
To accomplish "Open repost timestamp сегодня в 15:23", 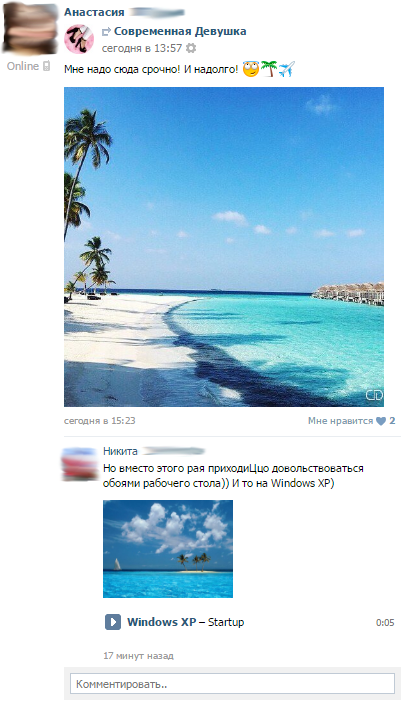I will [100, 421].
